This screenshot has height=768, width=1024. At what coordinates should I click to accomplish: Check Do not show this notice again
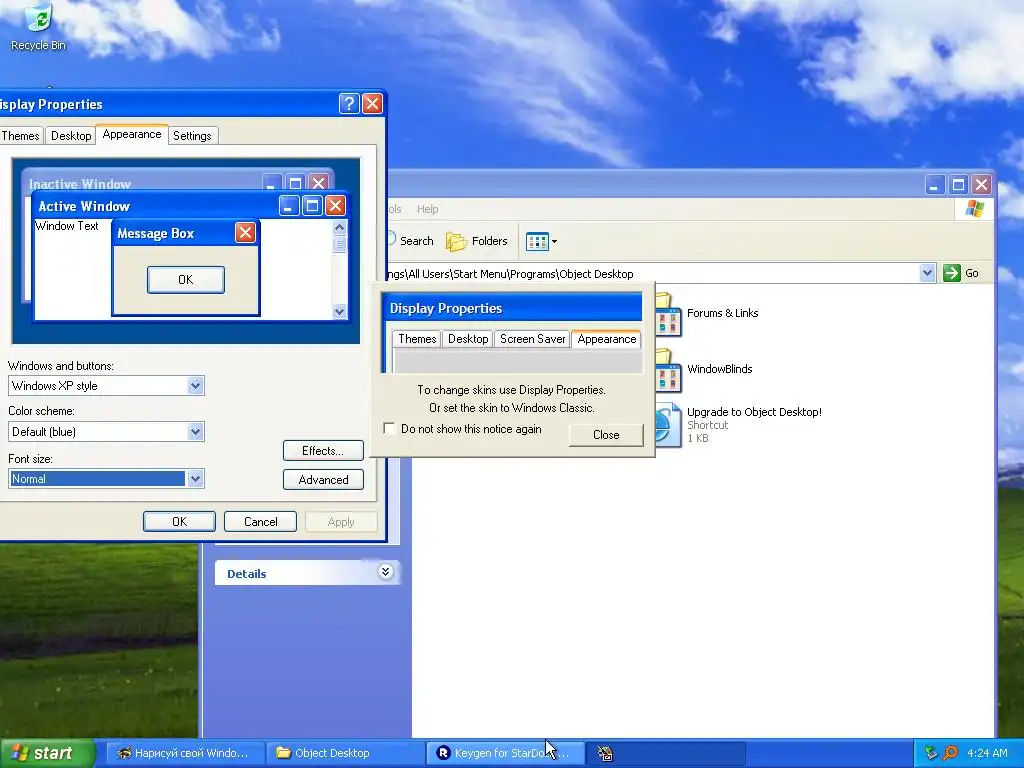coord(389,428)
